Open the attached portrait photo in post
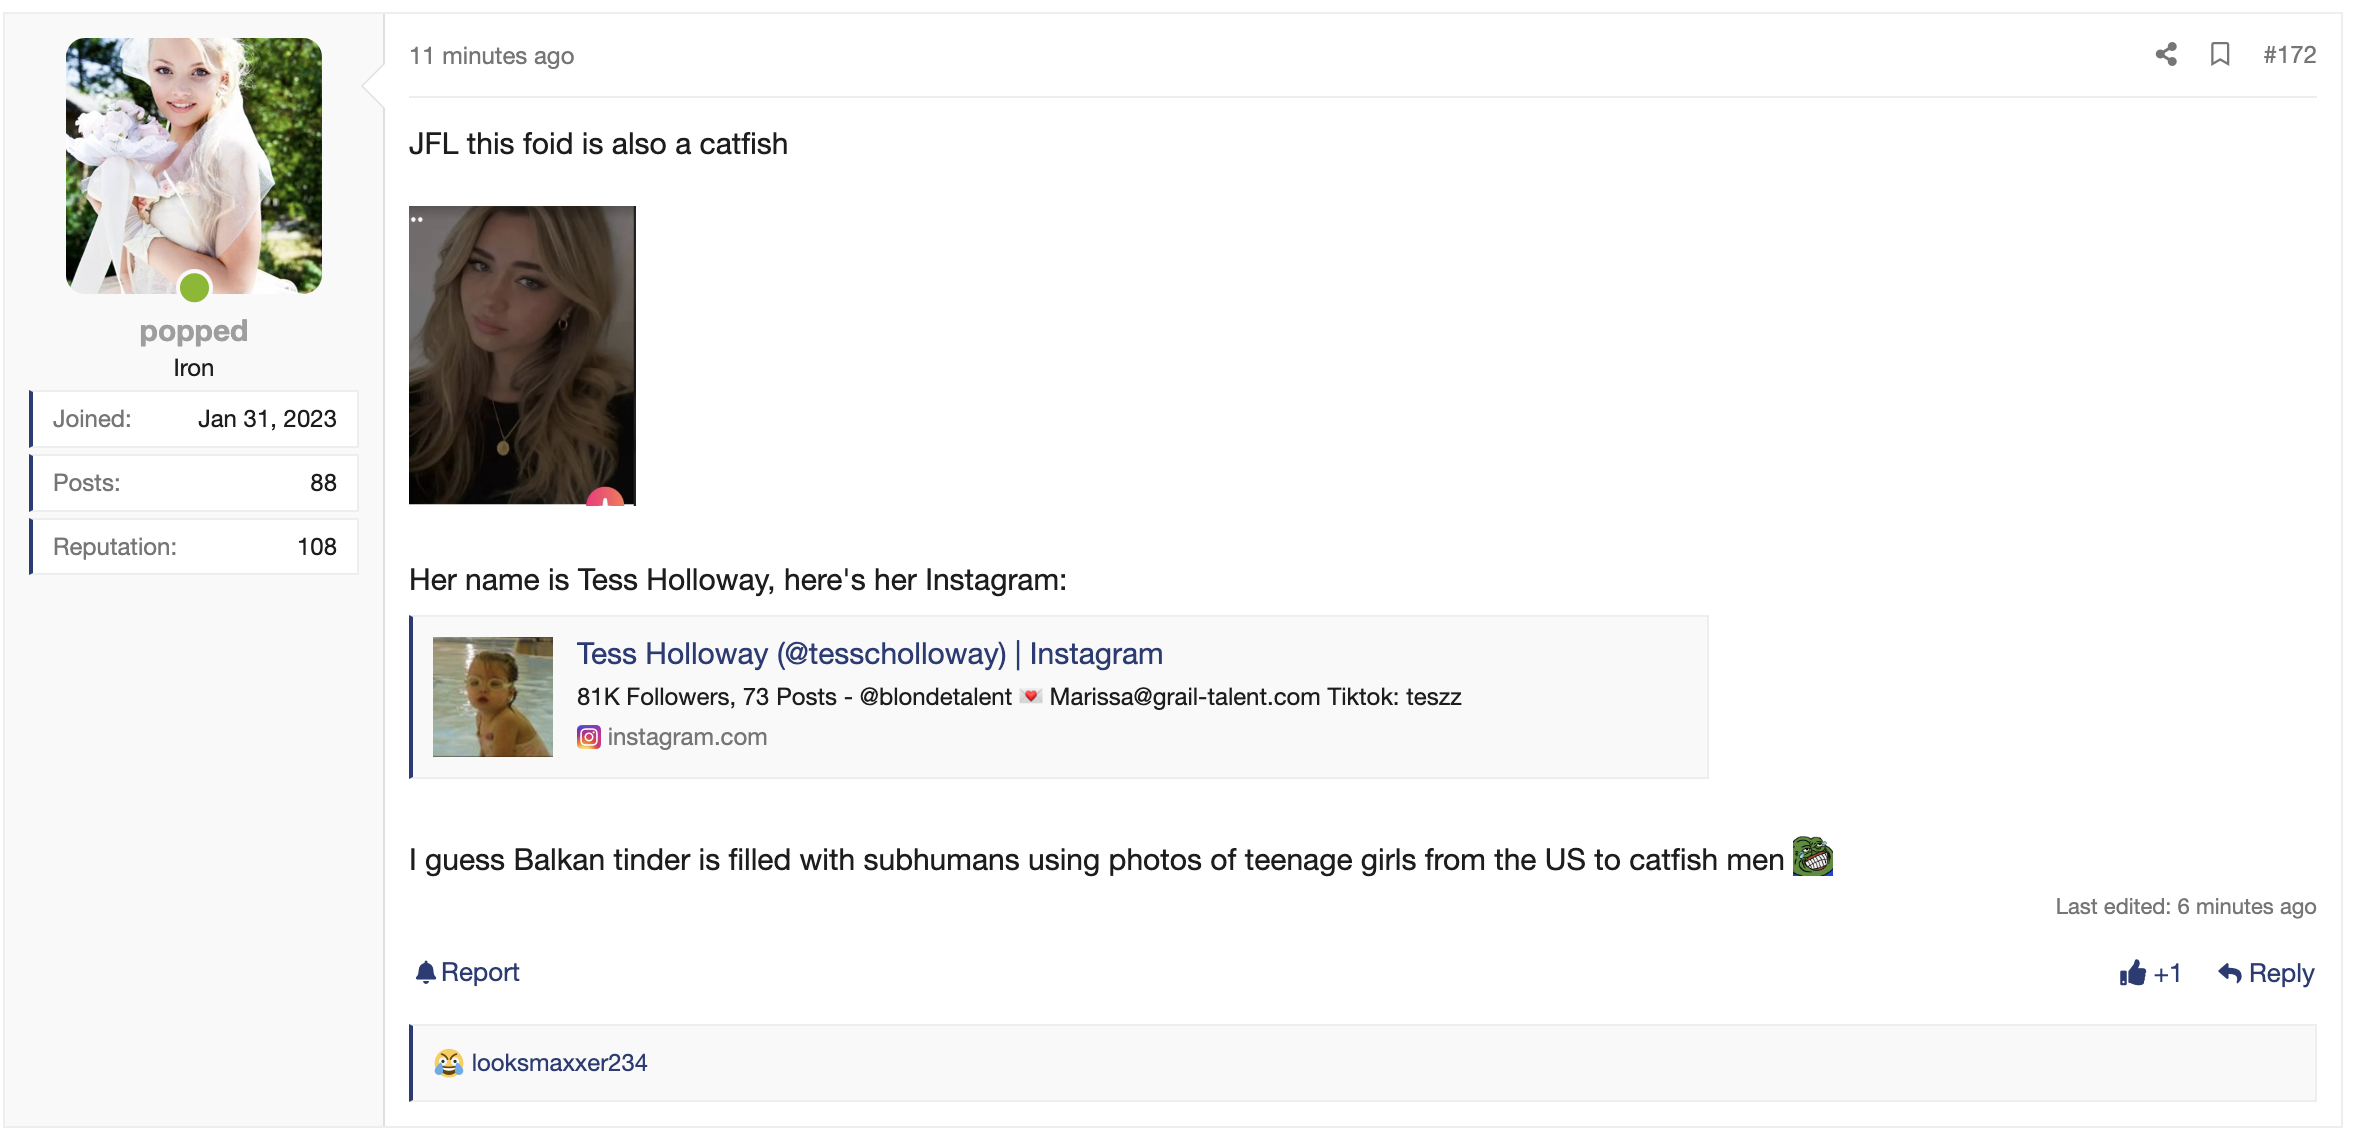 click(522, 355)
